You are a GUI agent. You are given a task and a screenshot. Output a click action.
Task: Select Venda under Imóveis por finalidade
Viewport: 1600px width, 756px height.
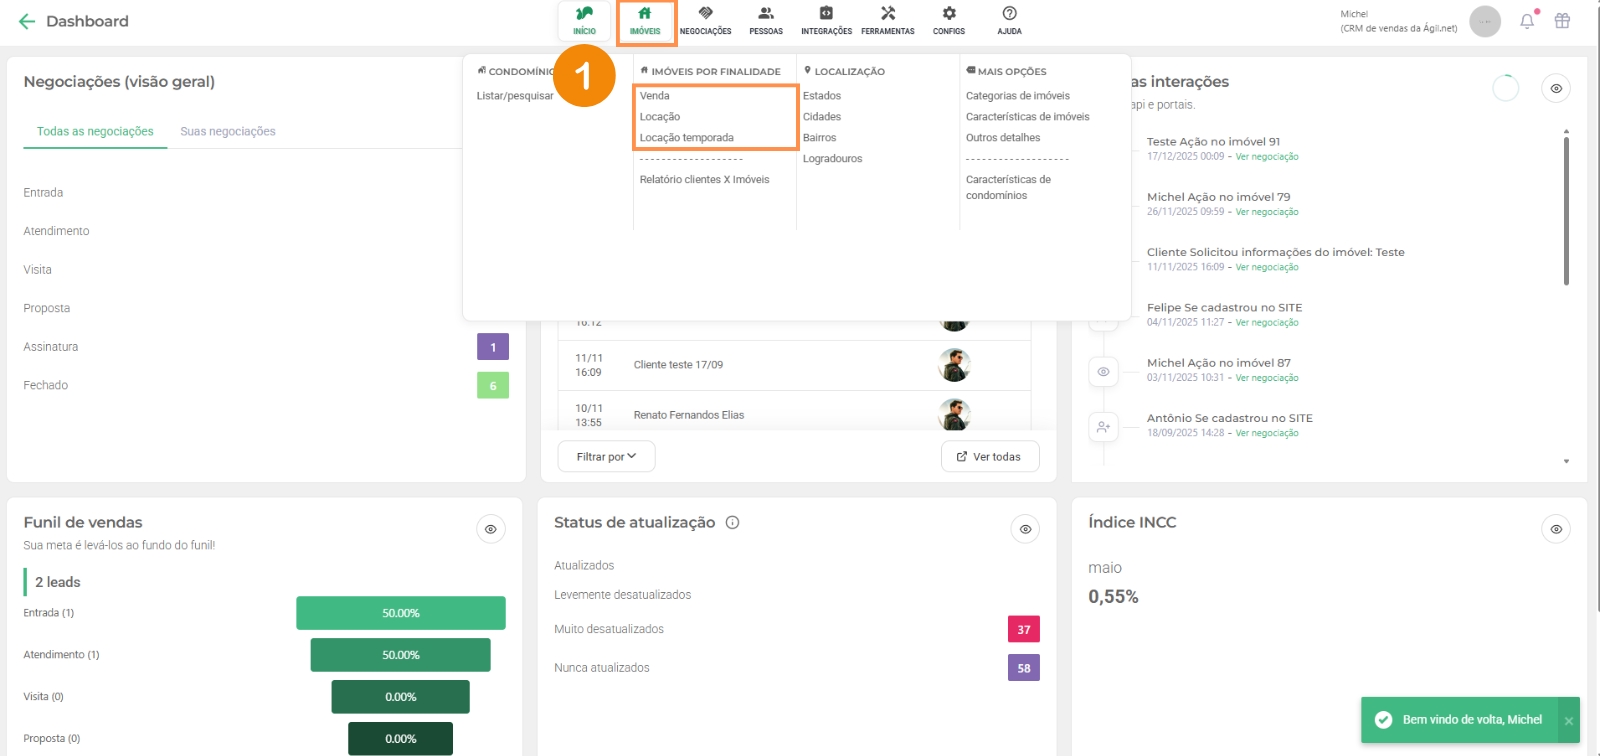(x=655, y=96)
